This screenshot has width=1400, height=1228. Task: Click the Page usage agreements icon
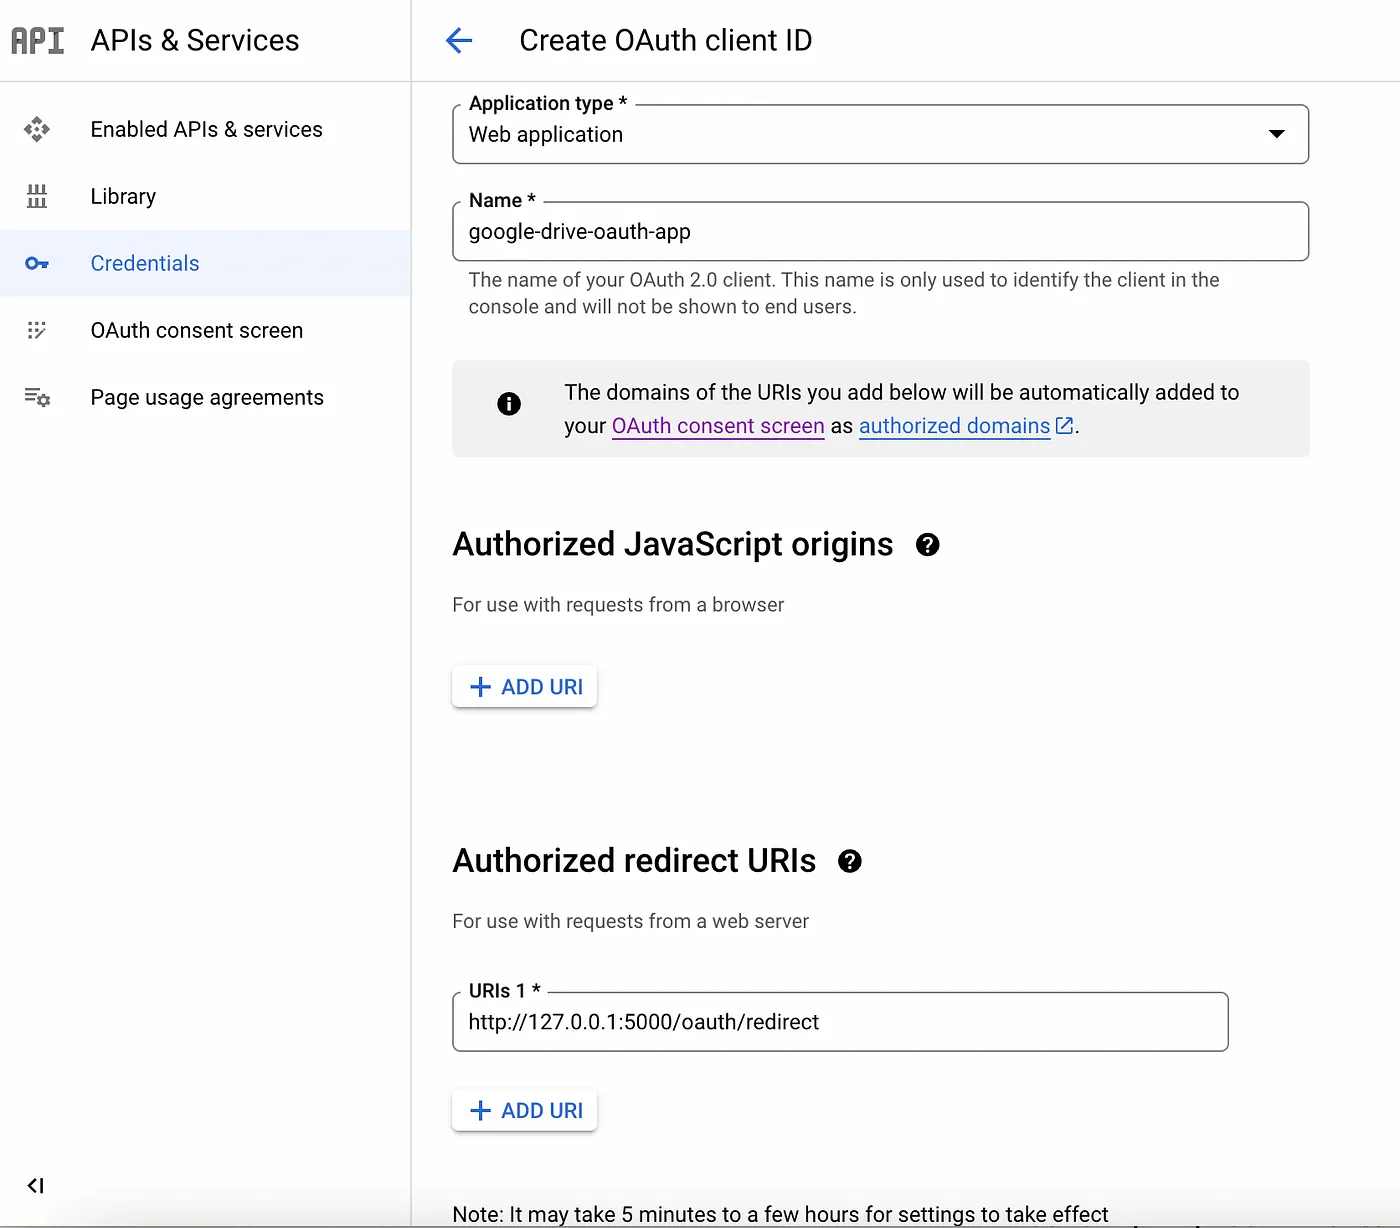pos(37,397)
